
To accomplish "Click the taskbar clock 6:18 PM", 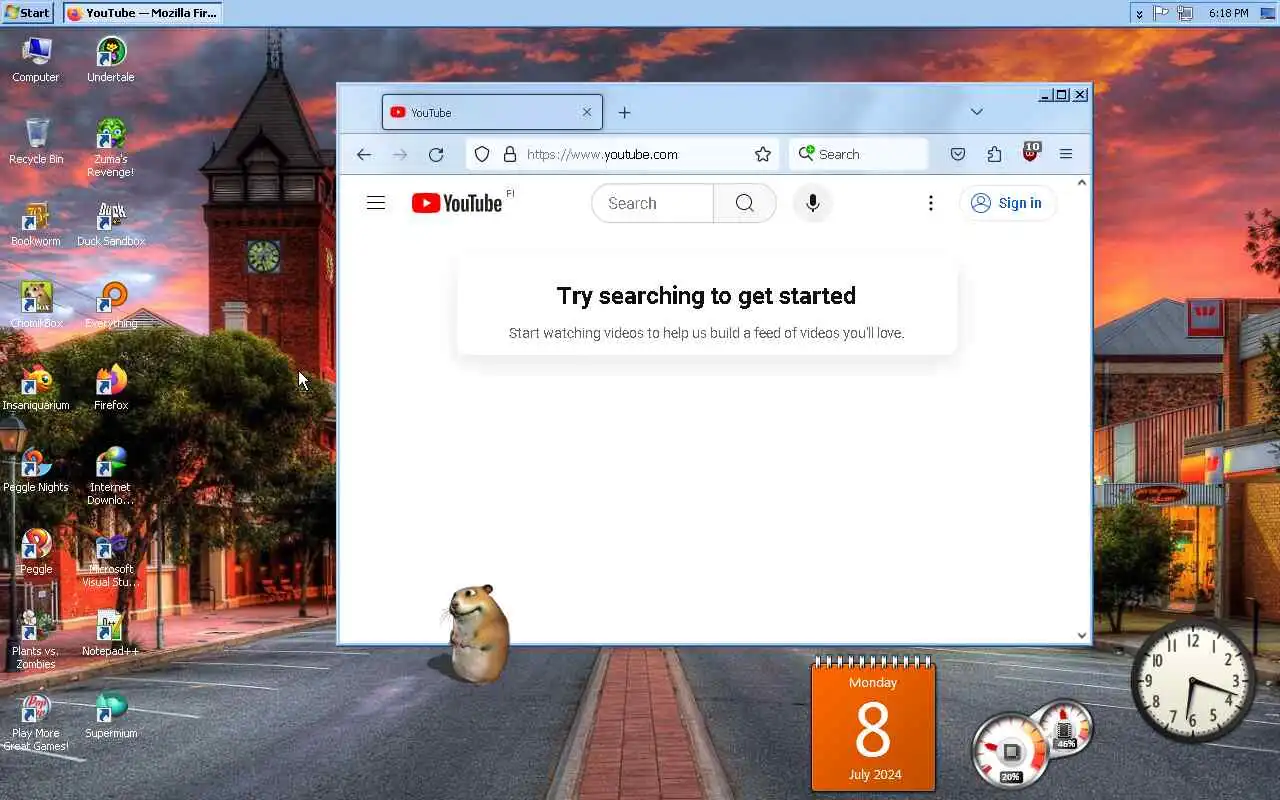I will 1228,13.
